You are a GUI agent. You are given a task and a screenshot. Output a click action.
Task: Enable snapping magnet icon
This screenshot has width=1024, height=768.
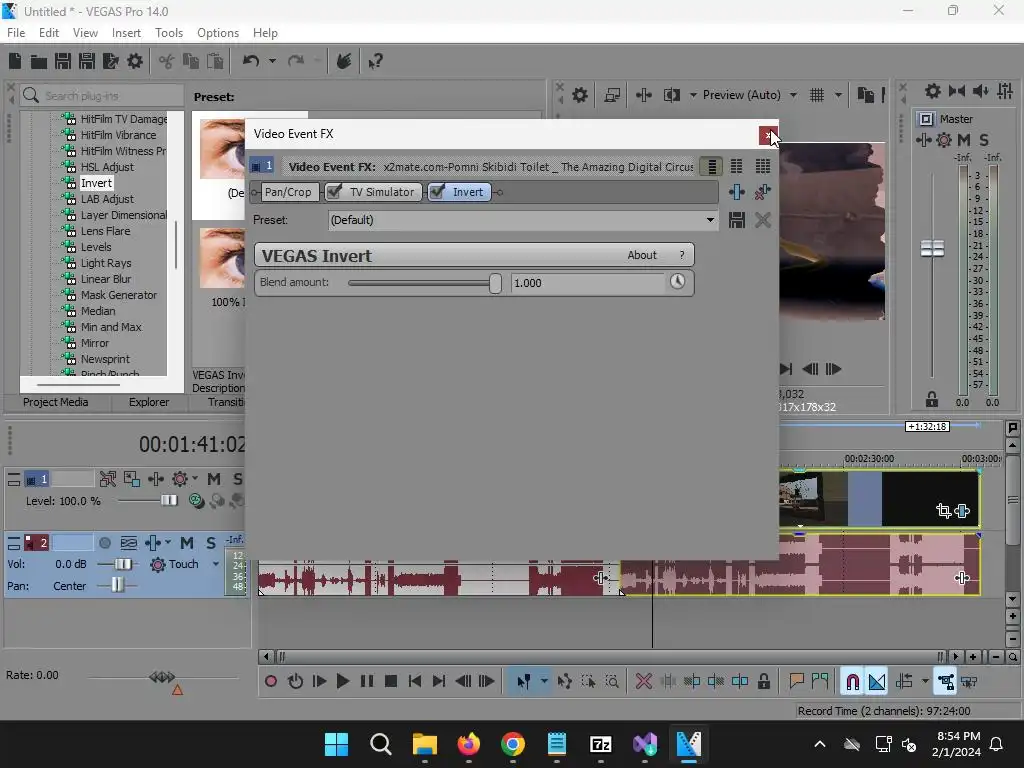[852, 682]
